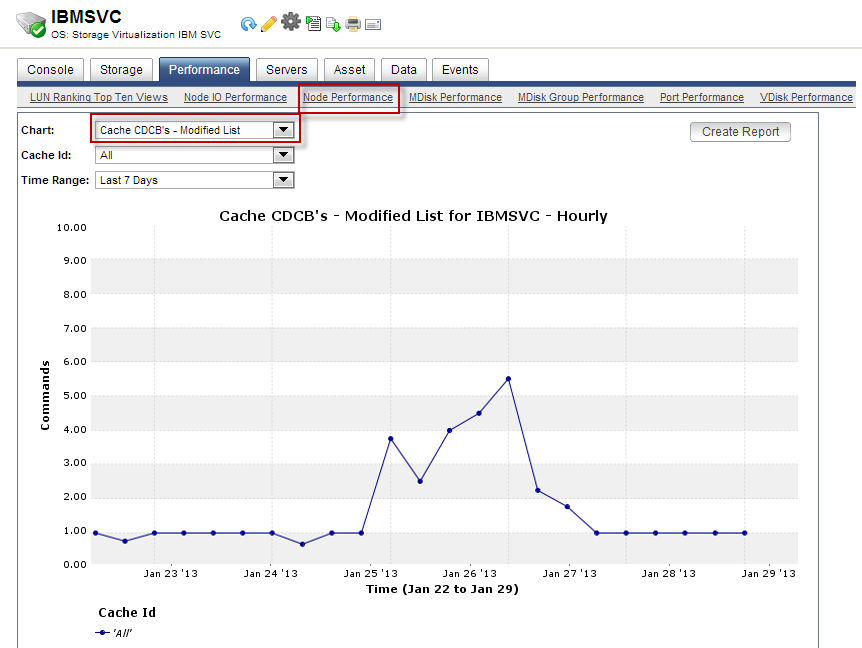Open MDisk Performance link
The image size is (862, 648).
click(455, 97)
